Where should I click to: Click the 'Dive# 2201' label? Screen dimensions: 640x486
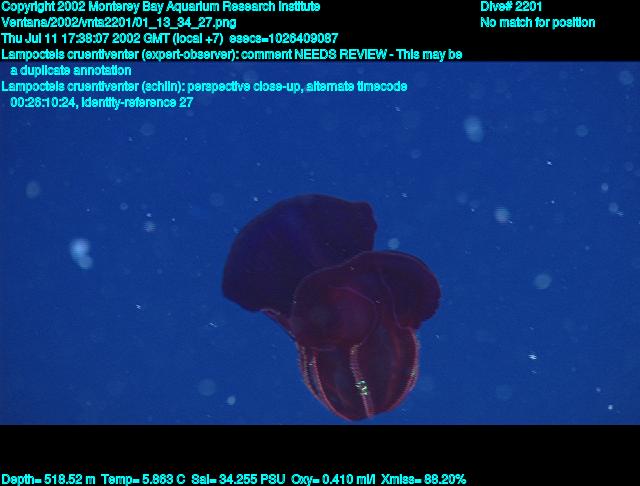[x=511, y=7]
